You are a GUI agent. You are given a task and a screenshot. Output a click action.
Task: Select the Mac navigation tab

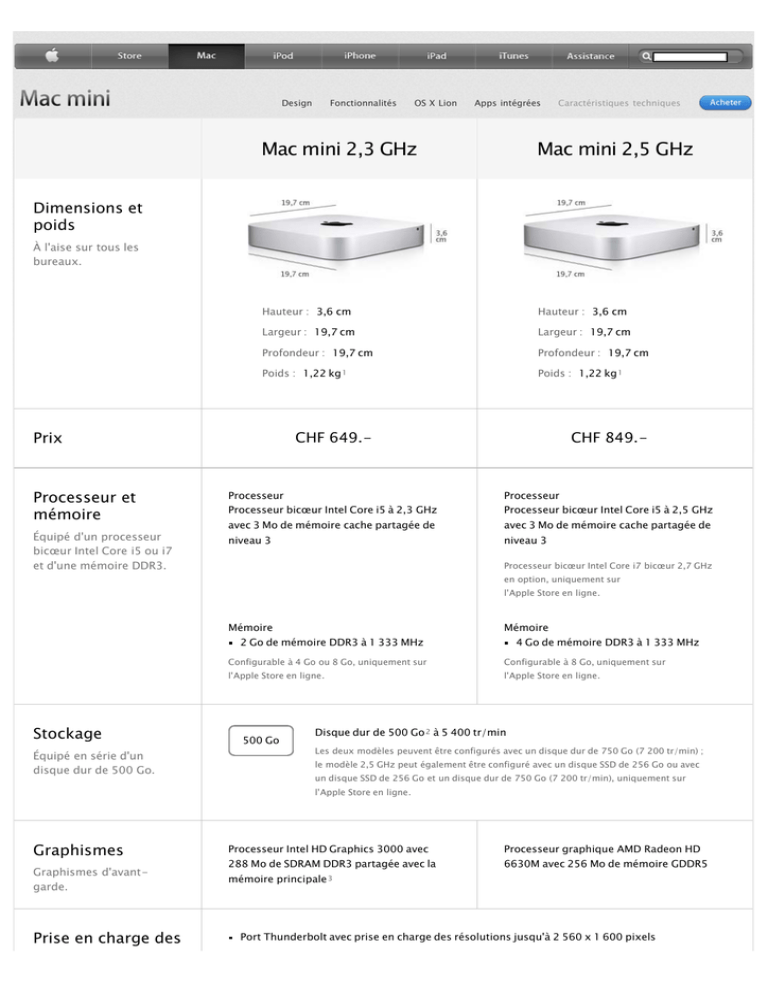pyautogui.click(x=206, y=56)
